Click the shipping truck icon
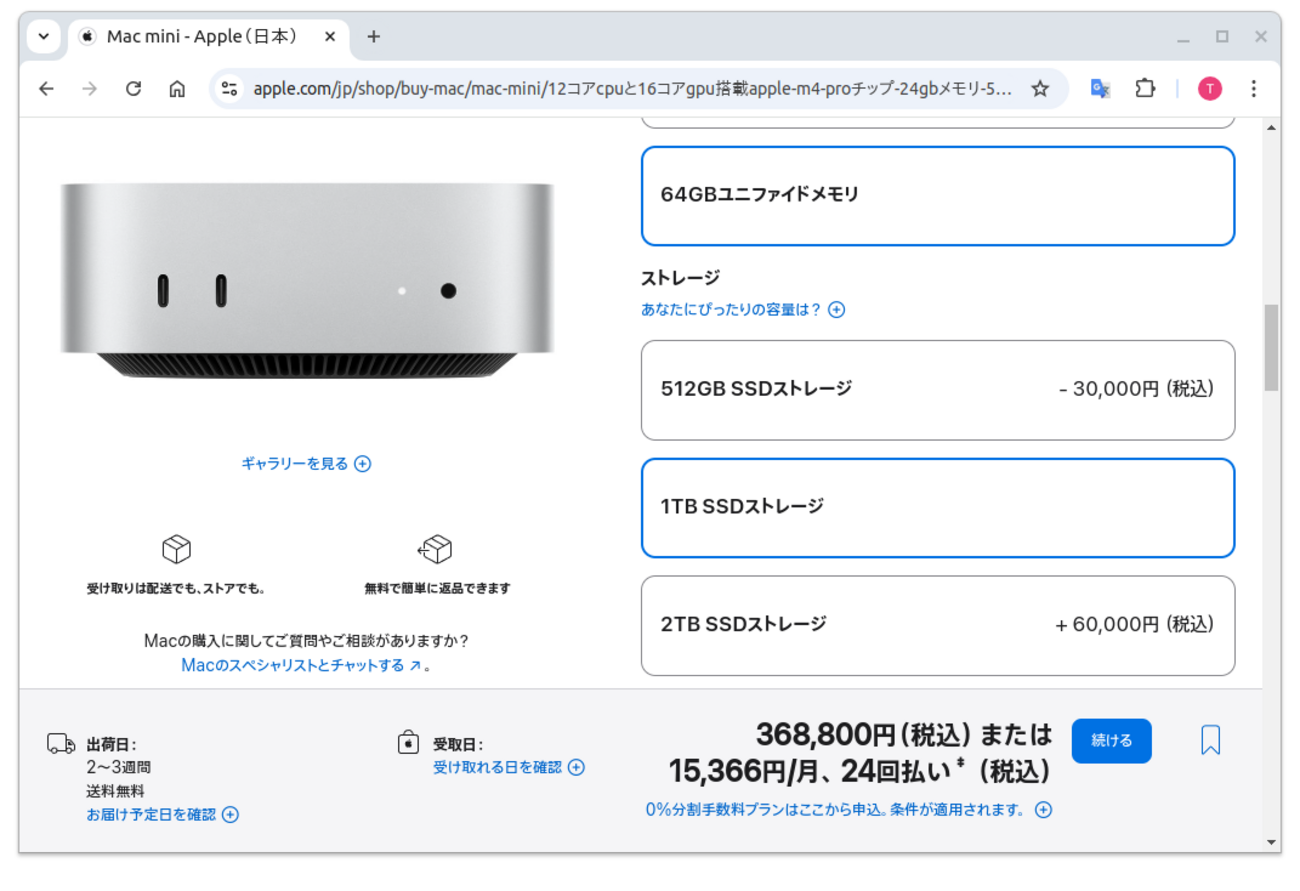Image resolution: width=1300 pixels, height=891 pixels. 61,744
